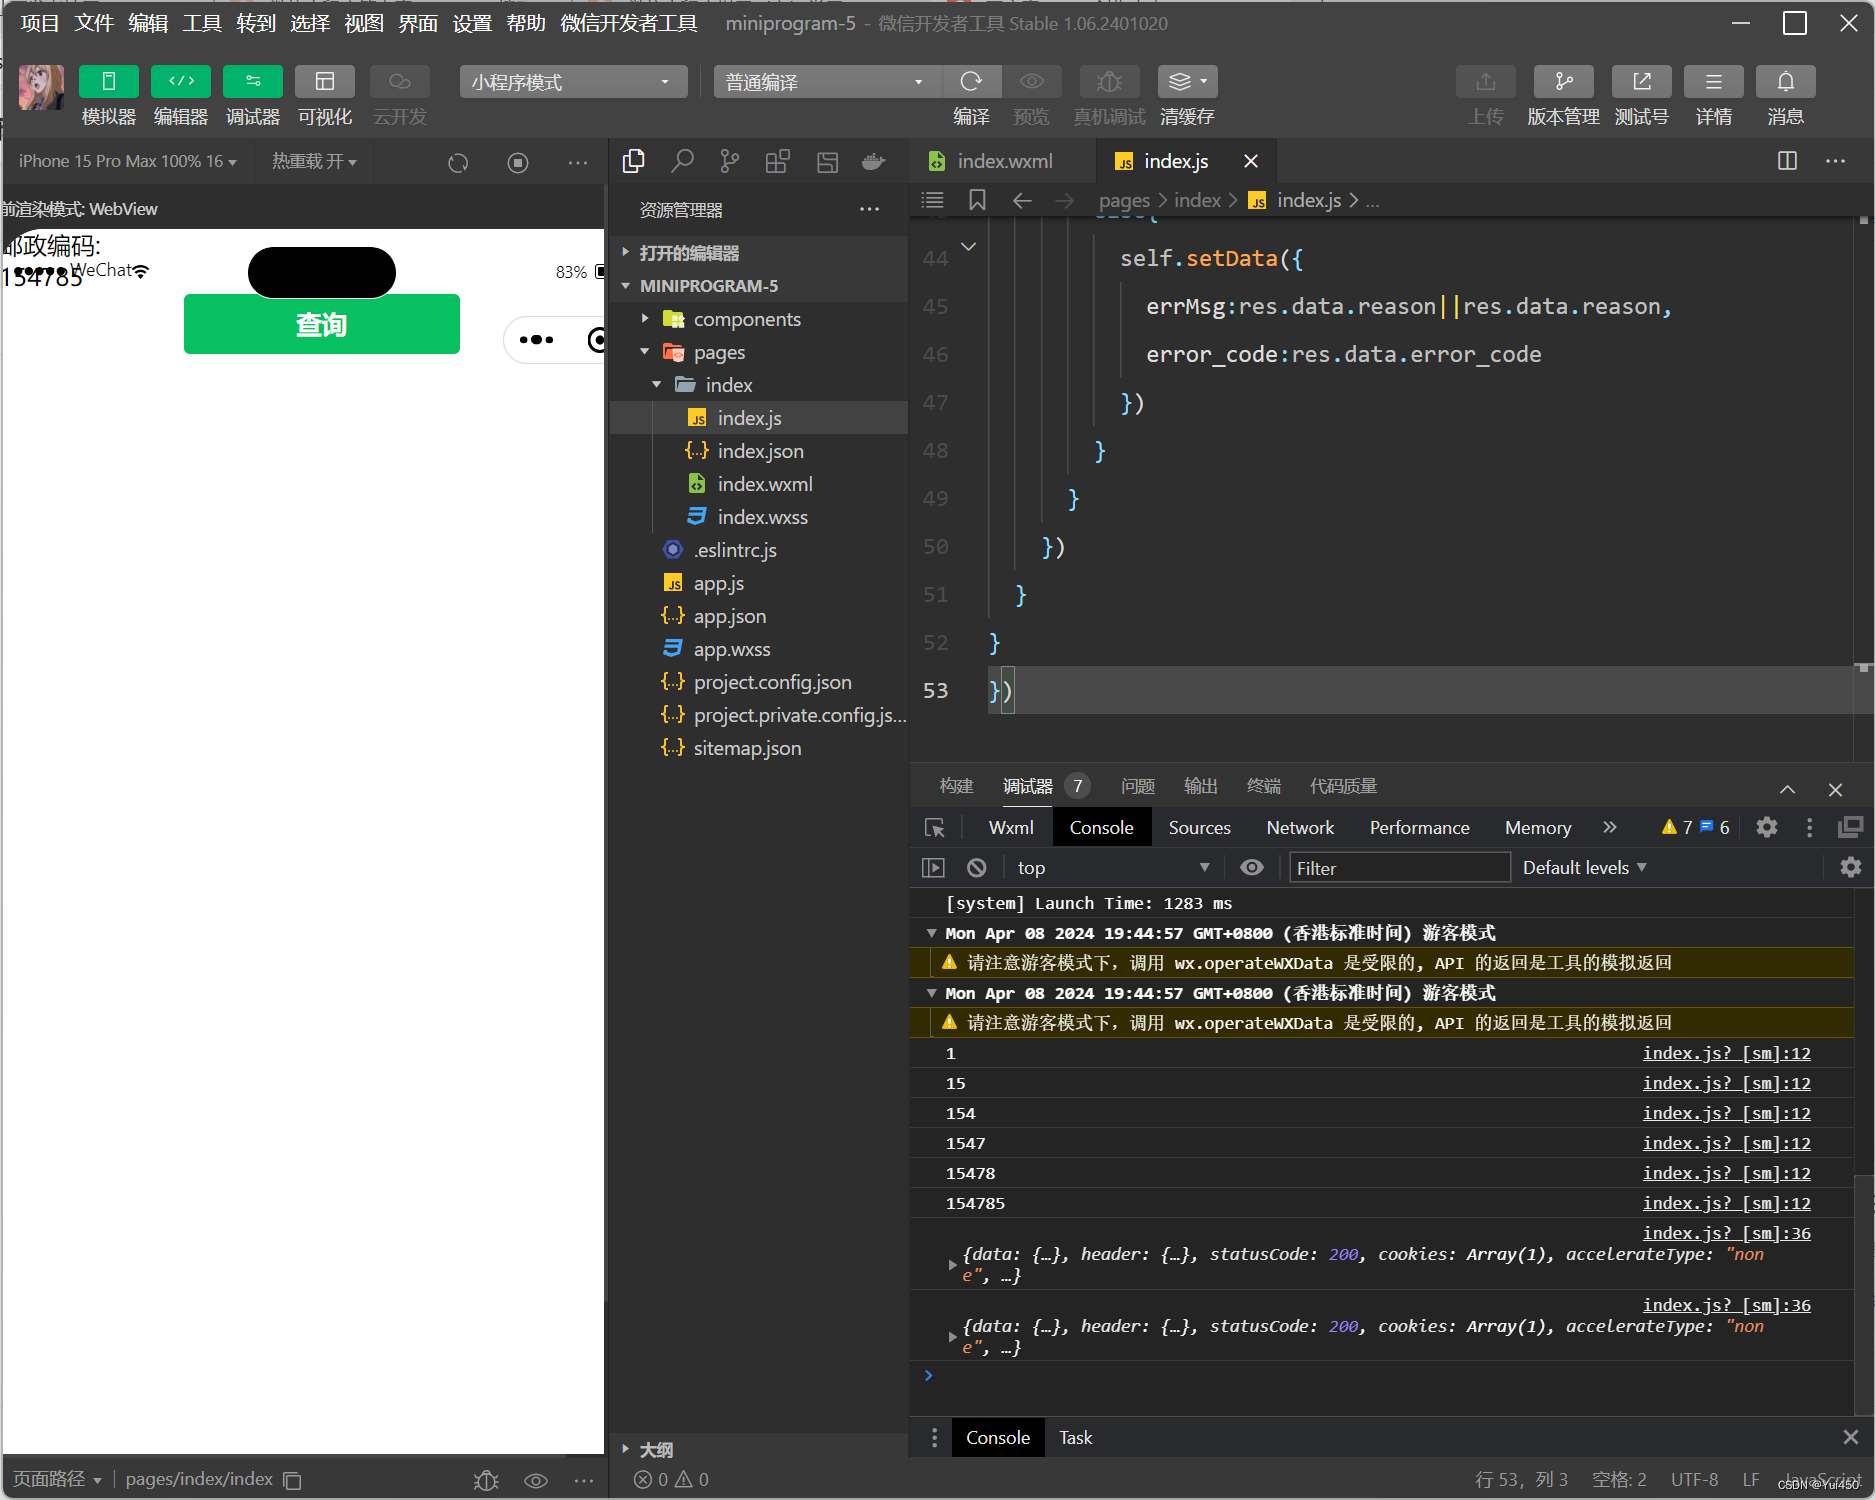Click the green 查询 button in simulator
Viewport: 1875px width, 1500px height.
[x=322, y=324]
